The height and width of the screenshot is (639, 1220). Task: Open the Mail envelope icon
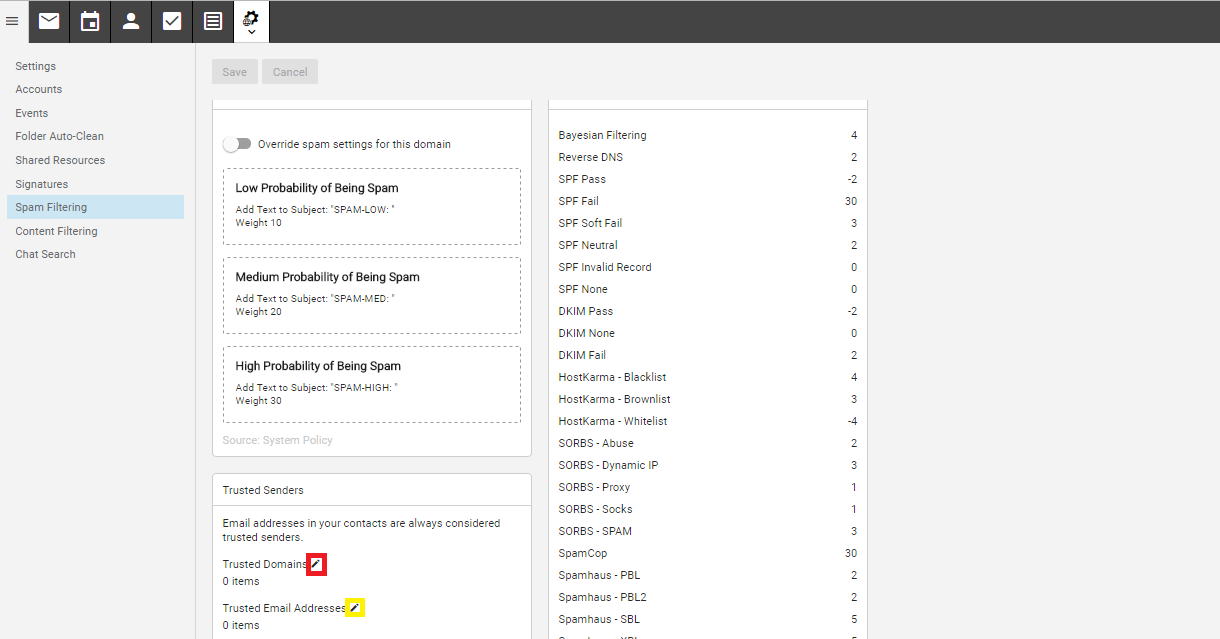pos(48,21)
